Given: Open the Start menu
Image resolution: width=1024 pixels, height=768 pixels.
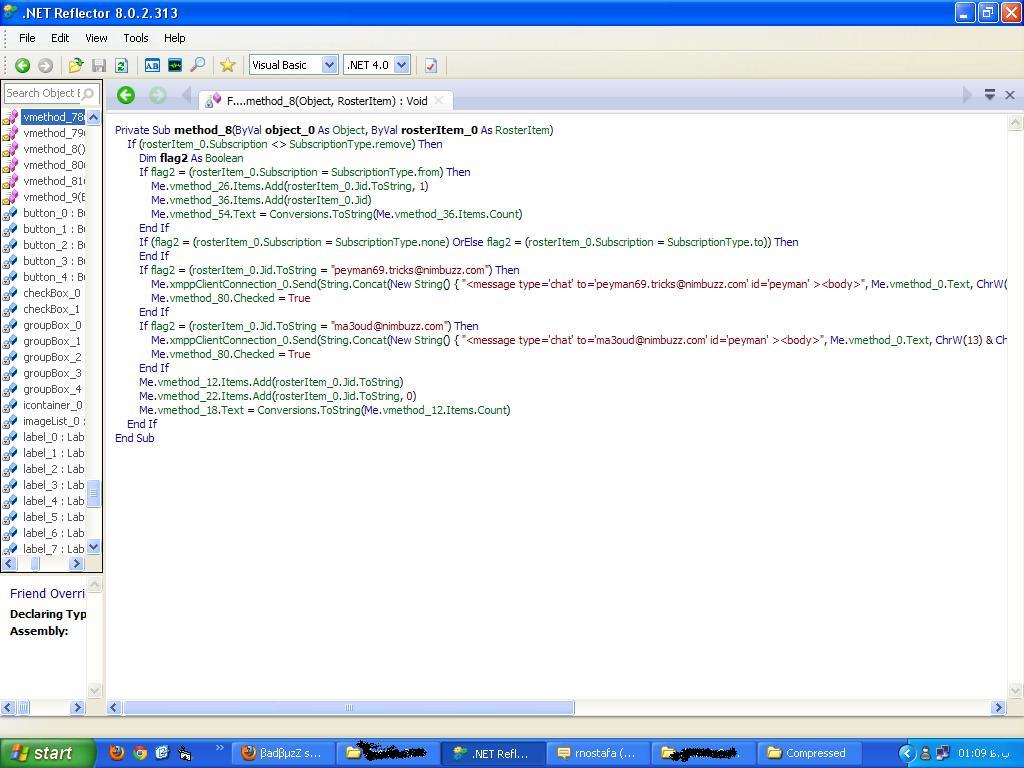Looking at the screenshot, I should 47,753.
